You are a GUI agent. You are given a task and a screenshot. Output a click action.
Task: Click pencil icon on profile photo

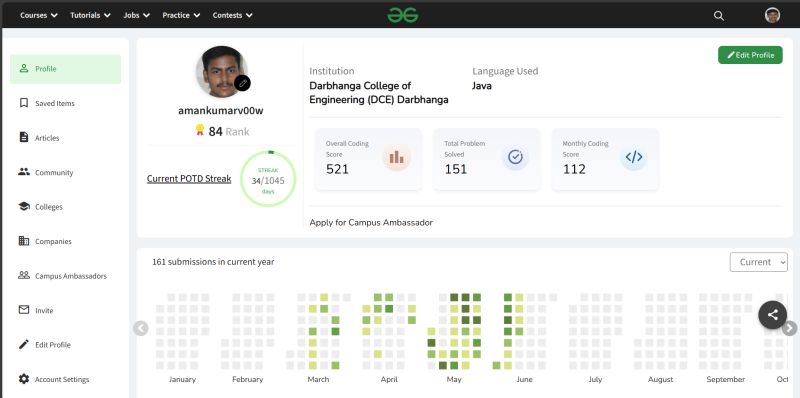point(242,82)
